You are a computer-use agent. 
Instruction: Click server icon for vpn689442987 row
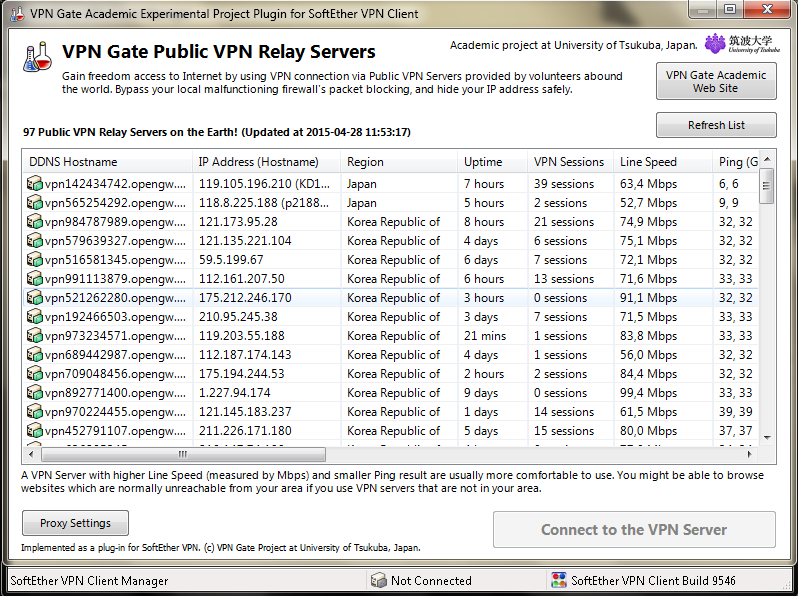tap(35, 354)
